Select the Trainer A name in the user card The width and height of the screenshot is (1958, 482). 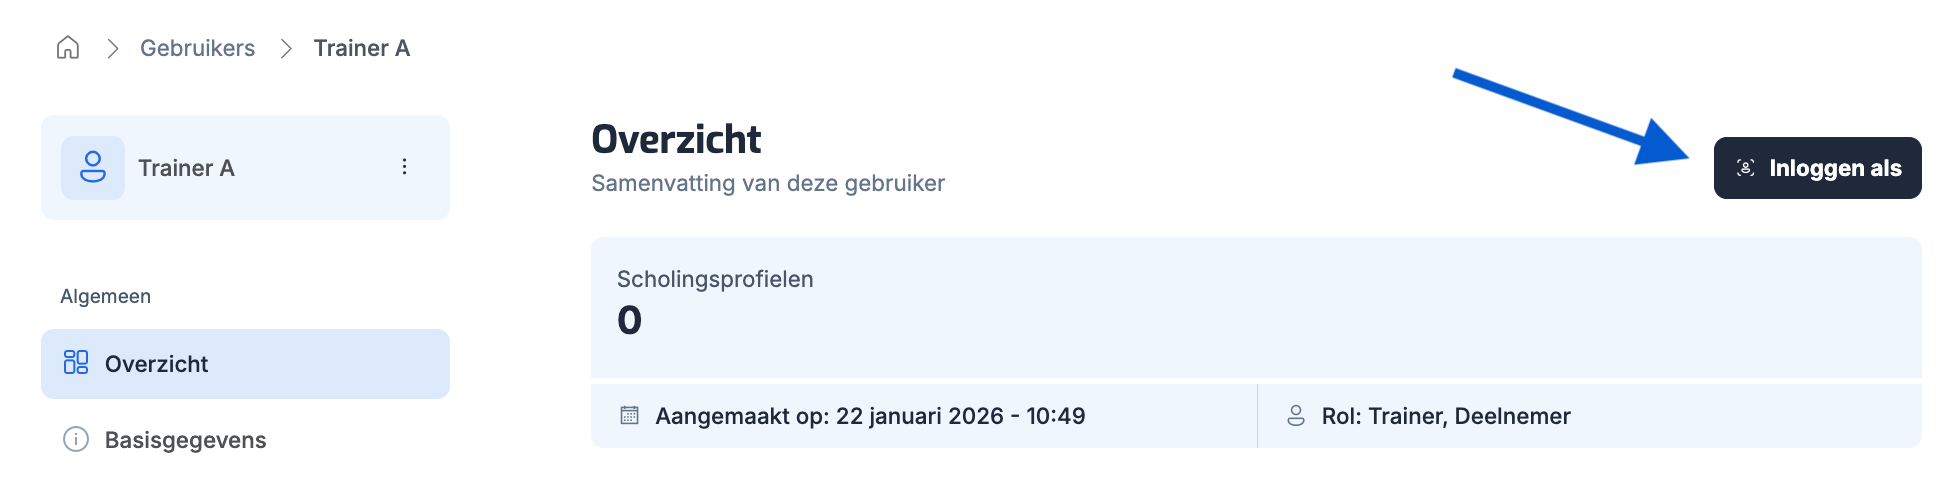(186, 168)
